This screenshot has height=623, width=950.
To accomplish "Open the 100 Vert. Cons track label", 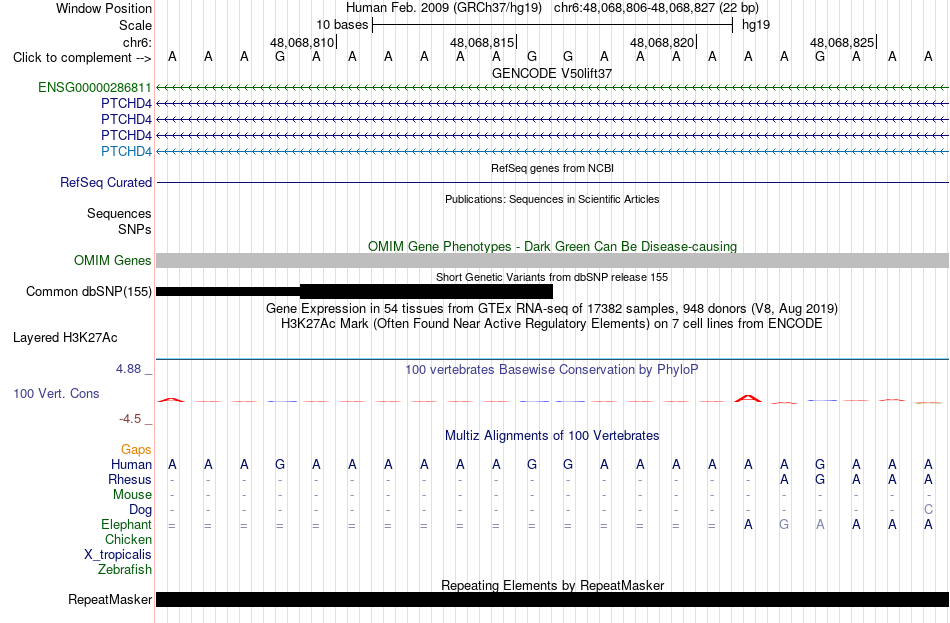I will (x=56, y=393).
